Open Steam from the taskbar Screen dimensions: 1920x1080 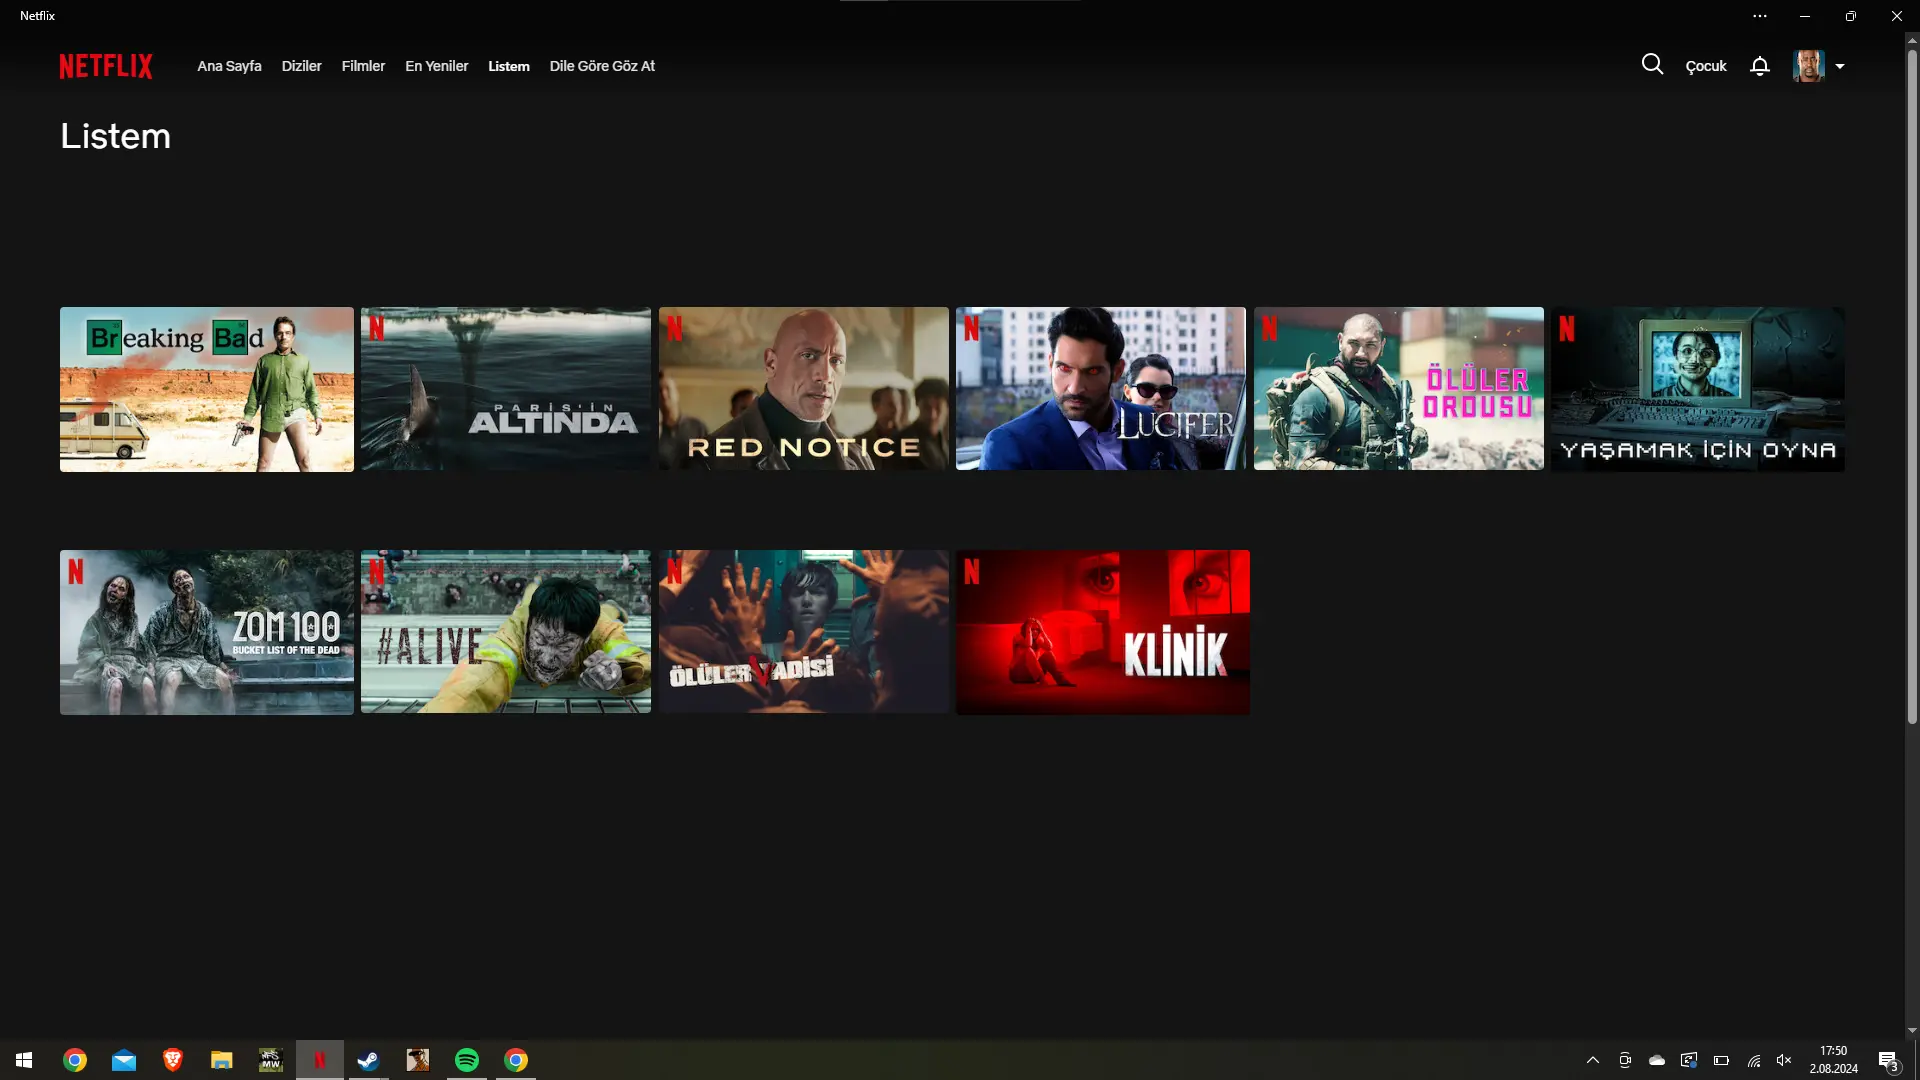coord(369,1060)
